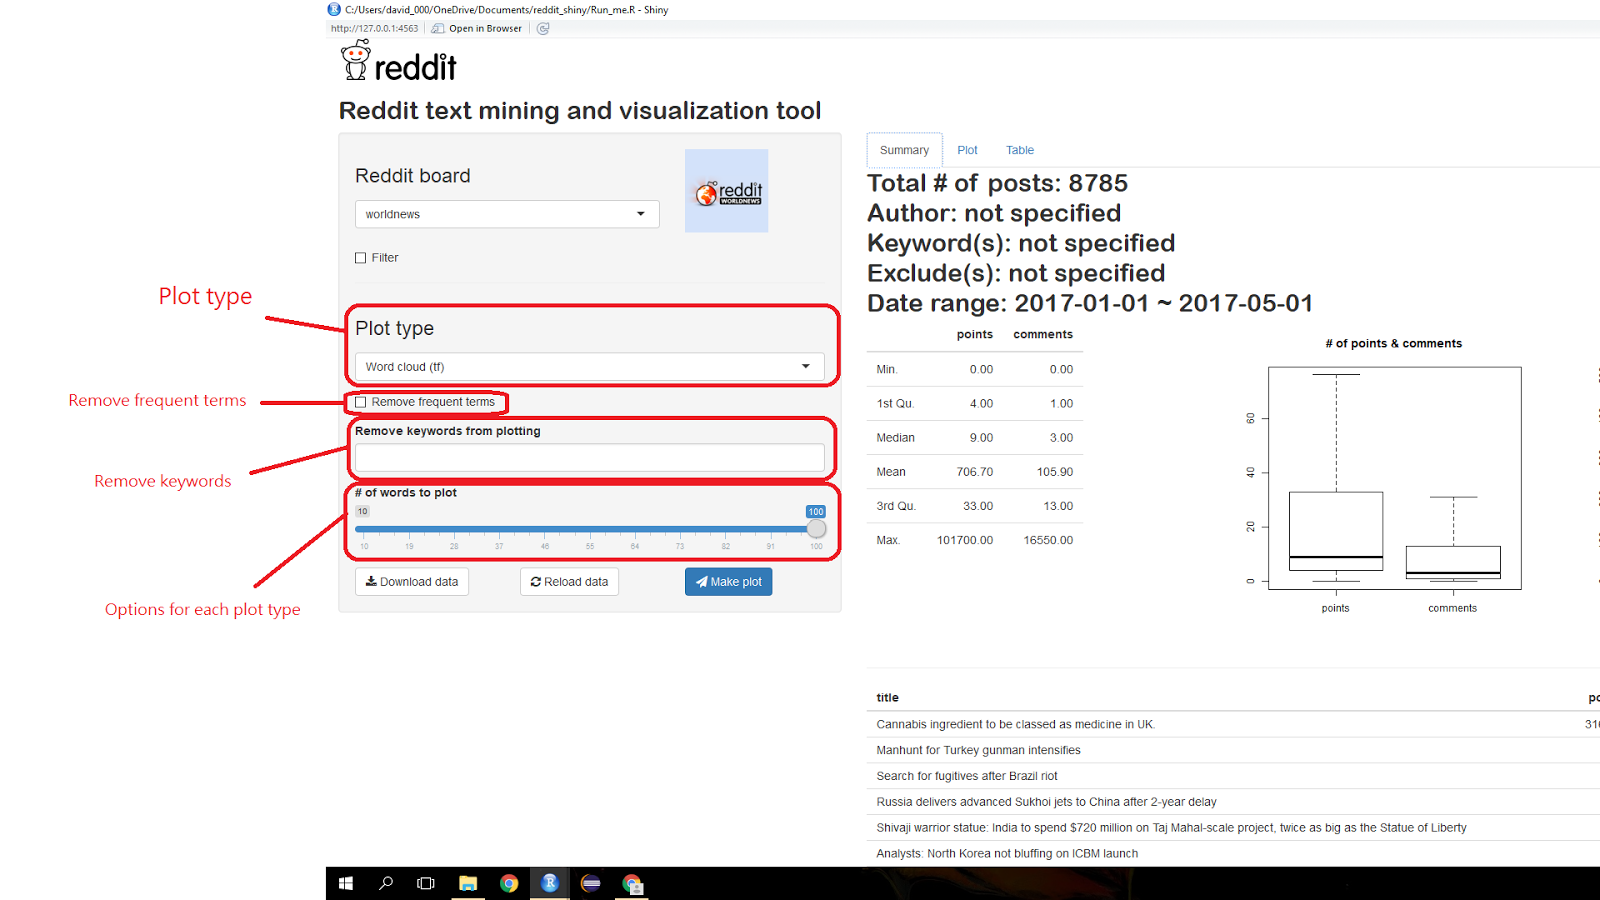Enable the Filter checkbox under Reddit board
Image resolution: width=1600 pixels, height=900 pixels.
pyautogui.click(x=360, y=257)
